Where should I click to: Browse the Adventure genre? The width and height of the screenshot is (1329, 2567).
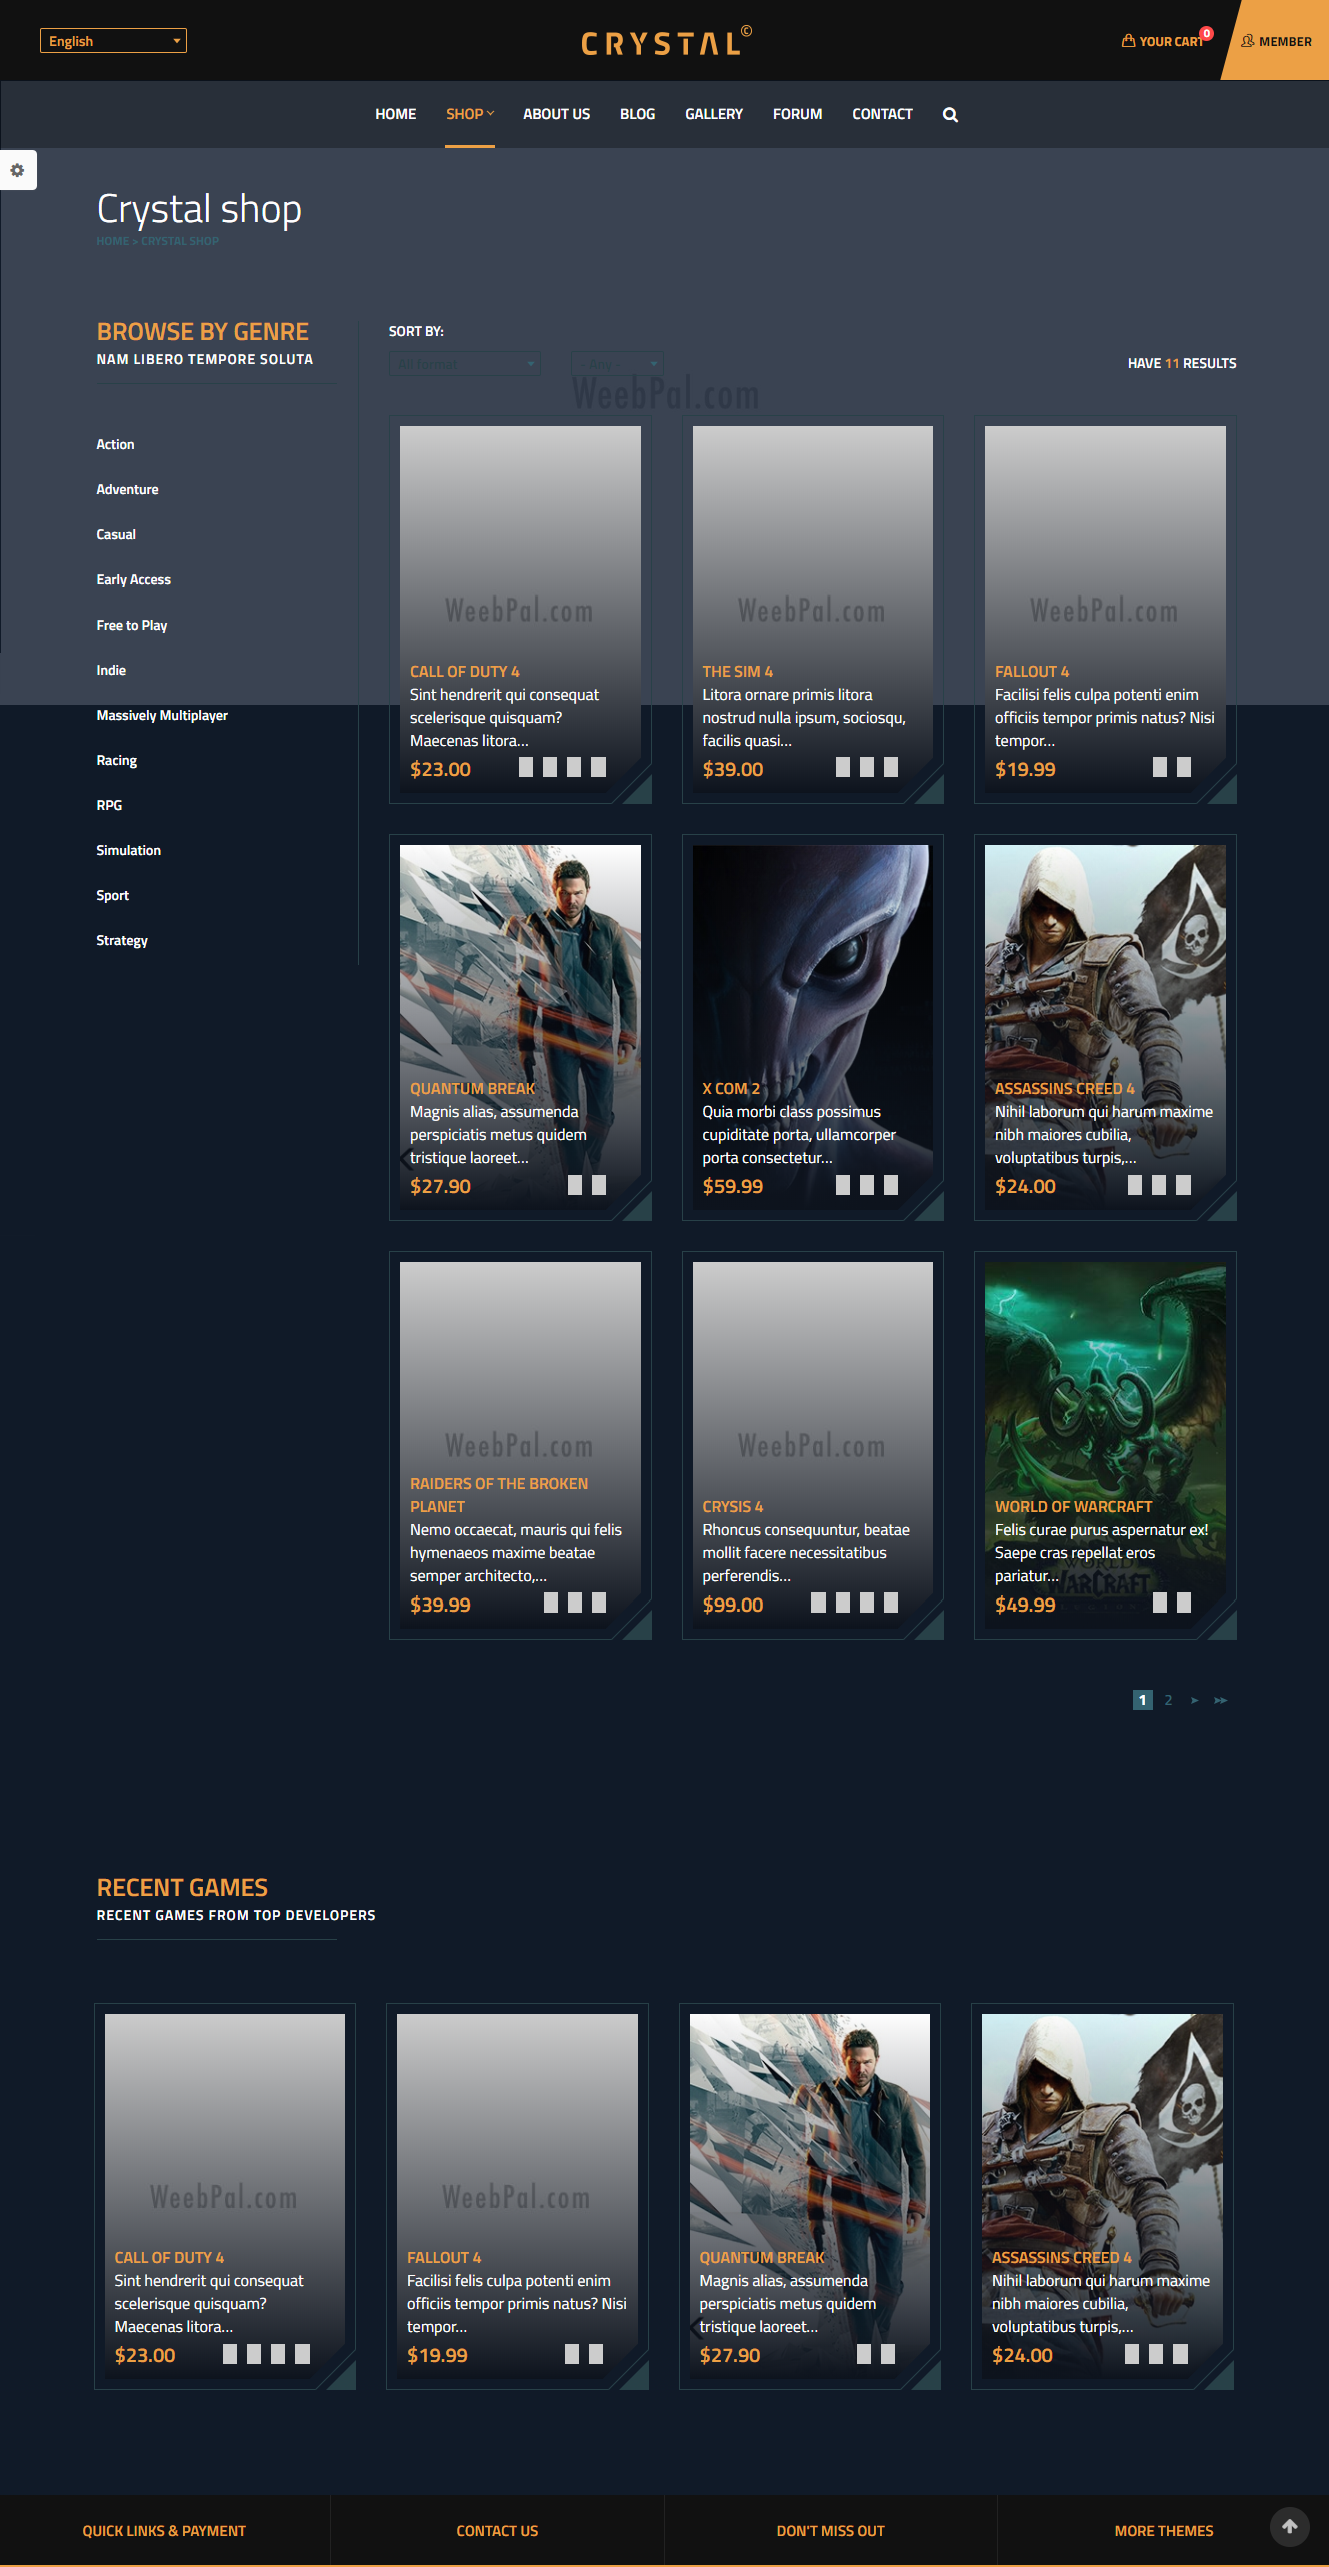(127, 489)
